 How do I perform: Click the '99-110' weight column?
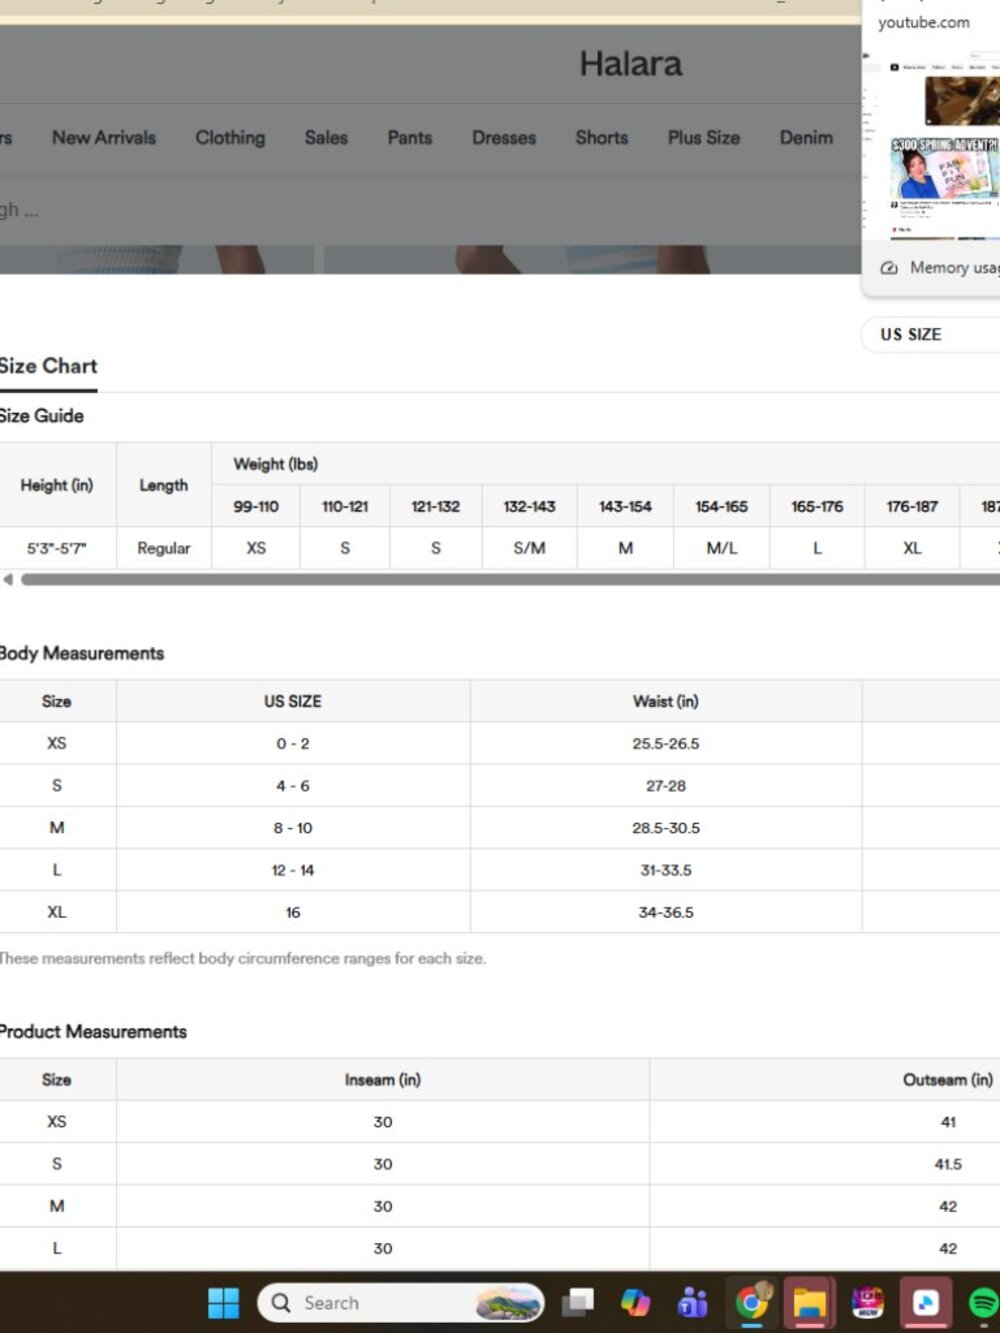click(256, 507)
